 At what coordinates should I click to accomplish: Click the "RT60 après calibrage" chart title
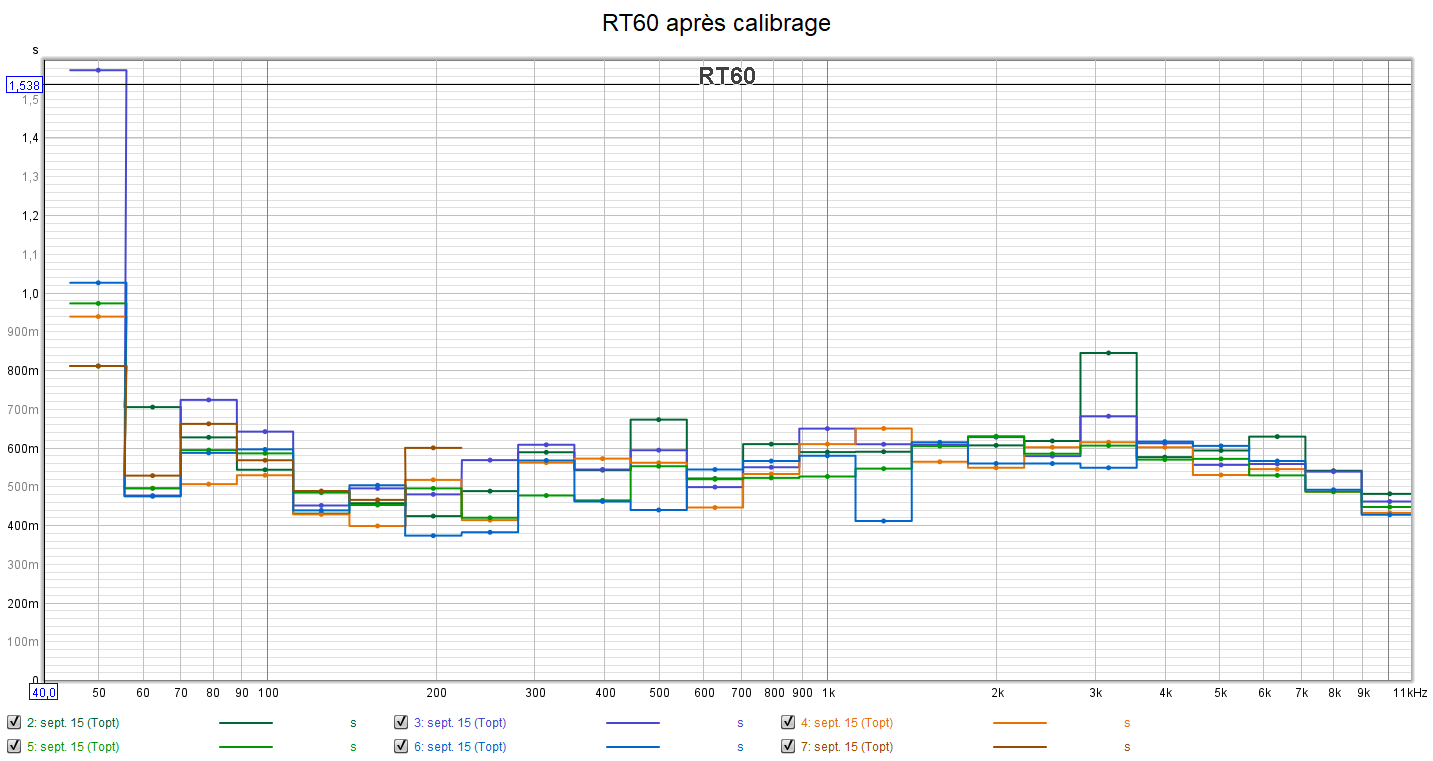716,23
